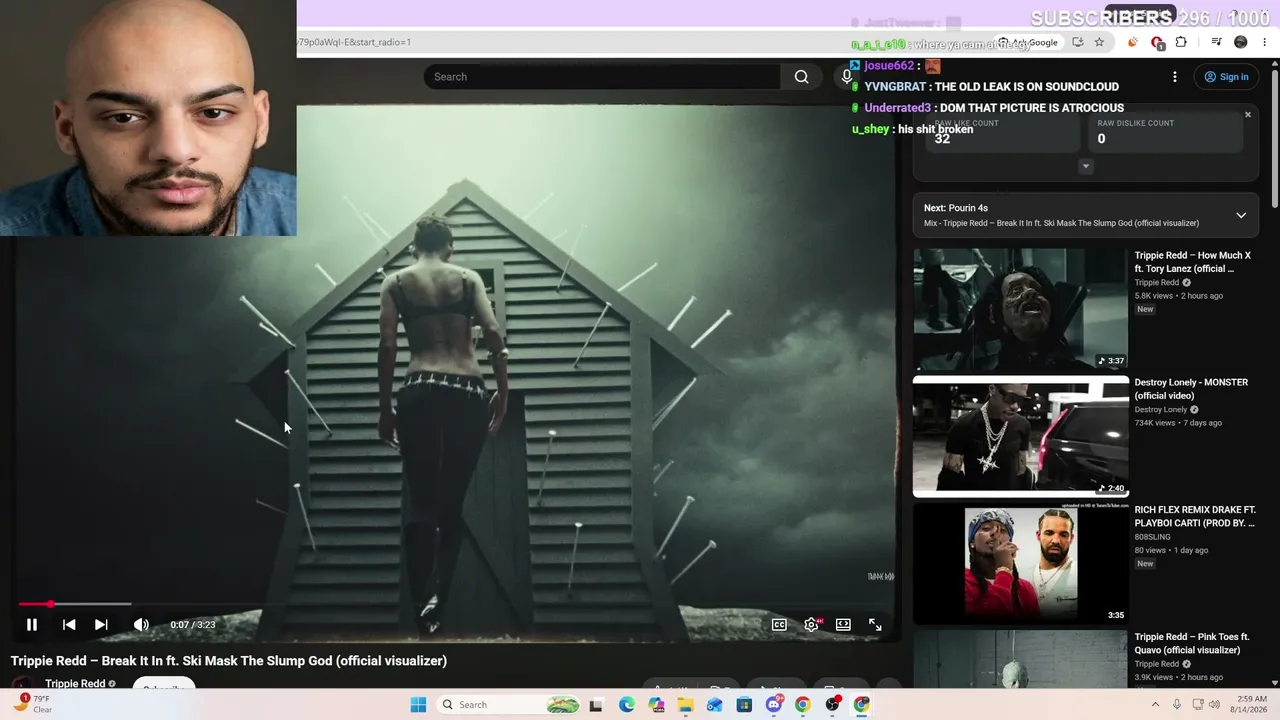Open Chrome extensions puzzle icon
The height and width of the screenshot is (720, 1280).
(1181, 42)
